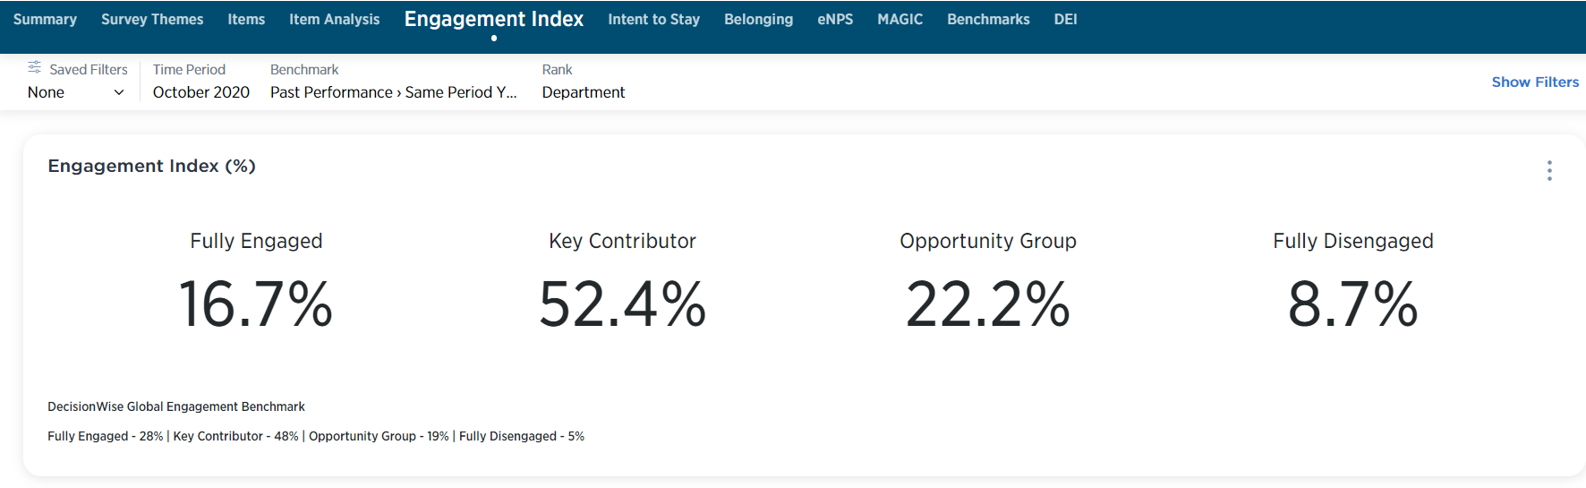Open the Intent to Stay tab
Image resolution: width=1586 pixels, height=488 pixels.
pyautogui.click(x=654, y=20)
